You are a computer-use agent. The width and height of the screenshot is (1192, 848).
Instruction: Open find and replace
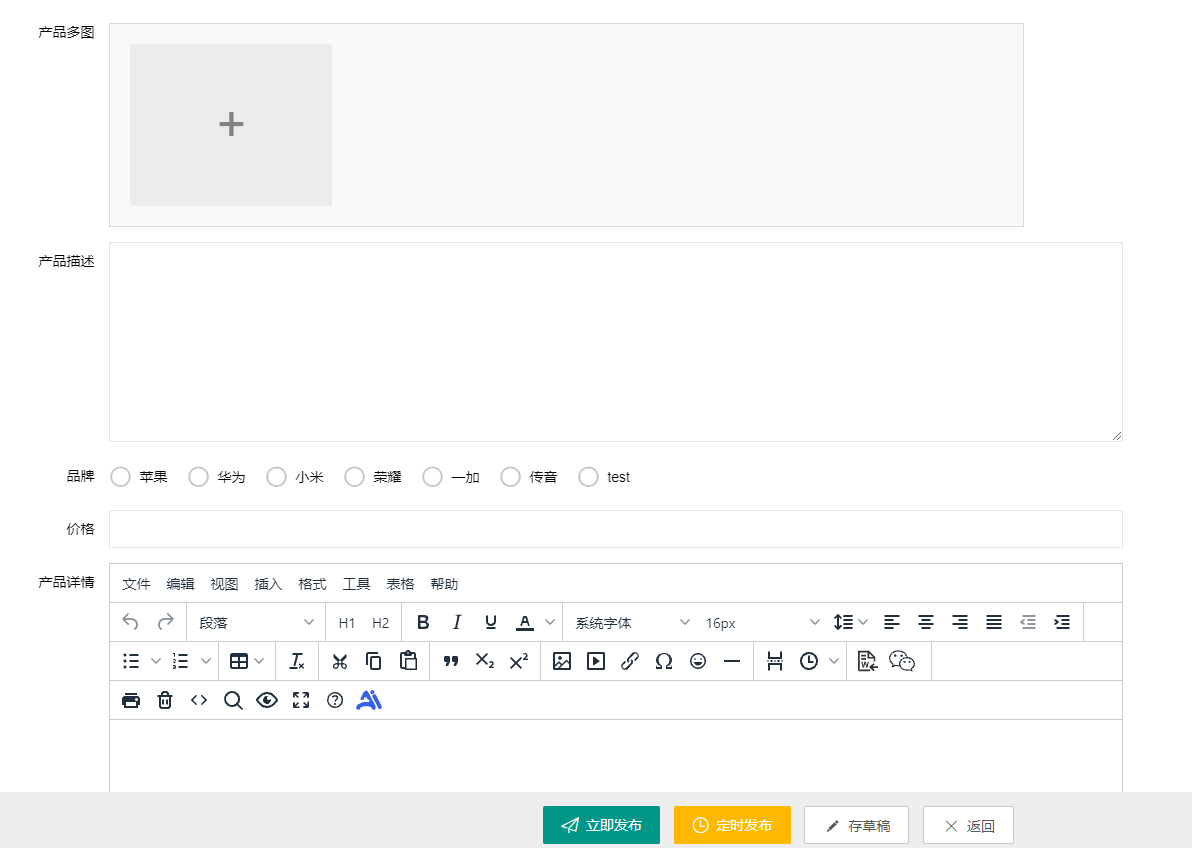coord(233,700)
